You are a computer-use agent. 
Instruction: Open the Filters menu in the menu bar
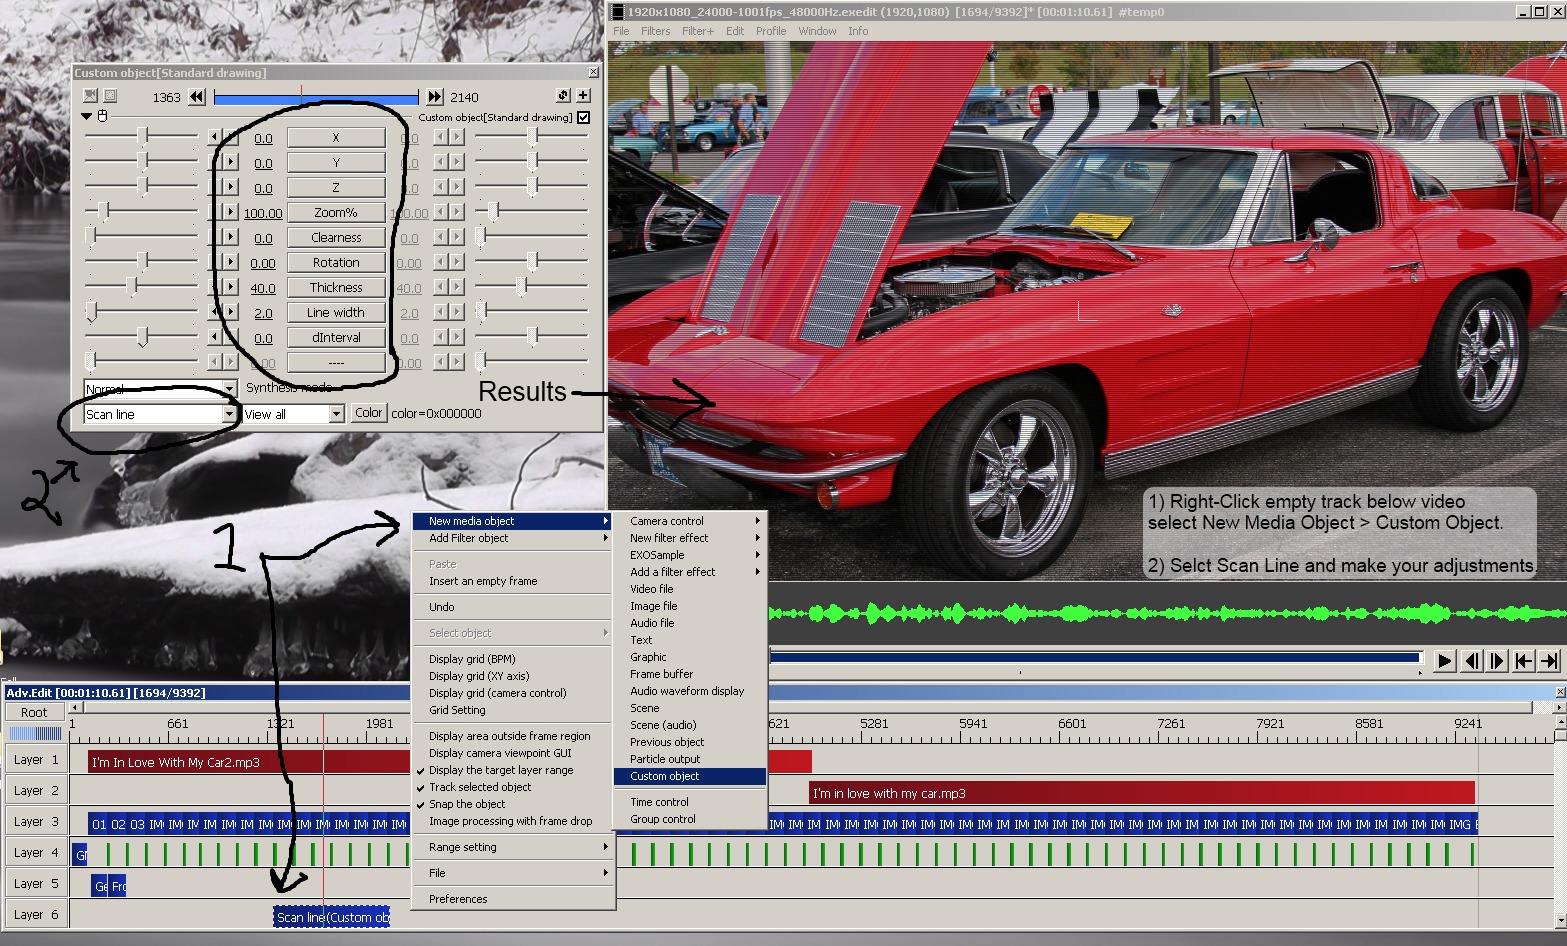[656, 31]
